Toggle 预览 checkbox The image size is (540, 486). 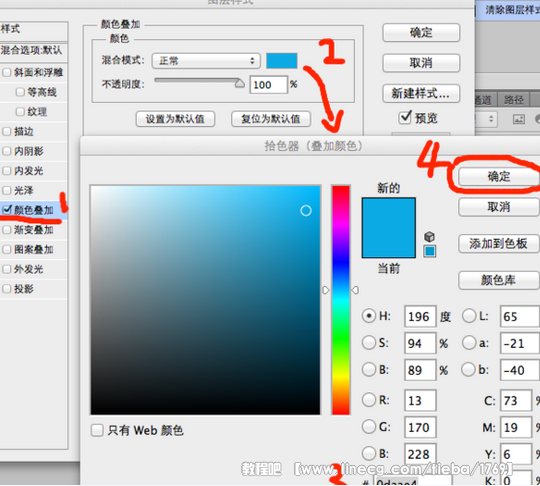coord(405,117)
